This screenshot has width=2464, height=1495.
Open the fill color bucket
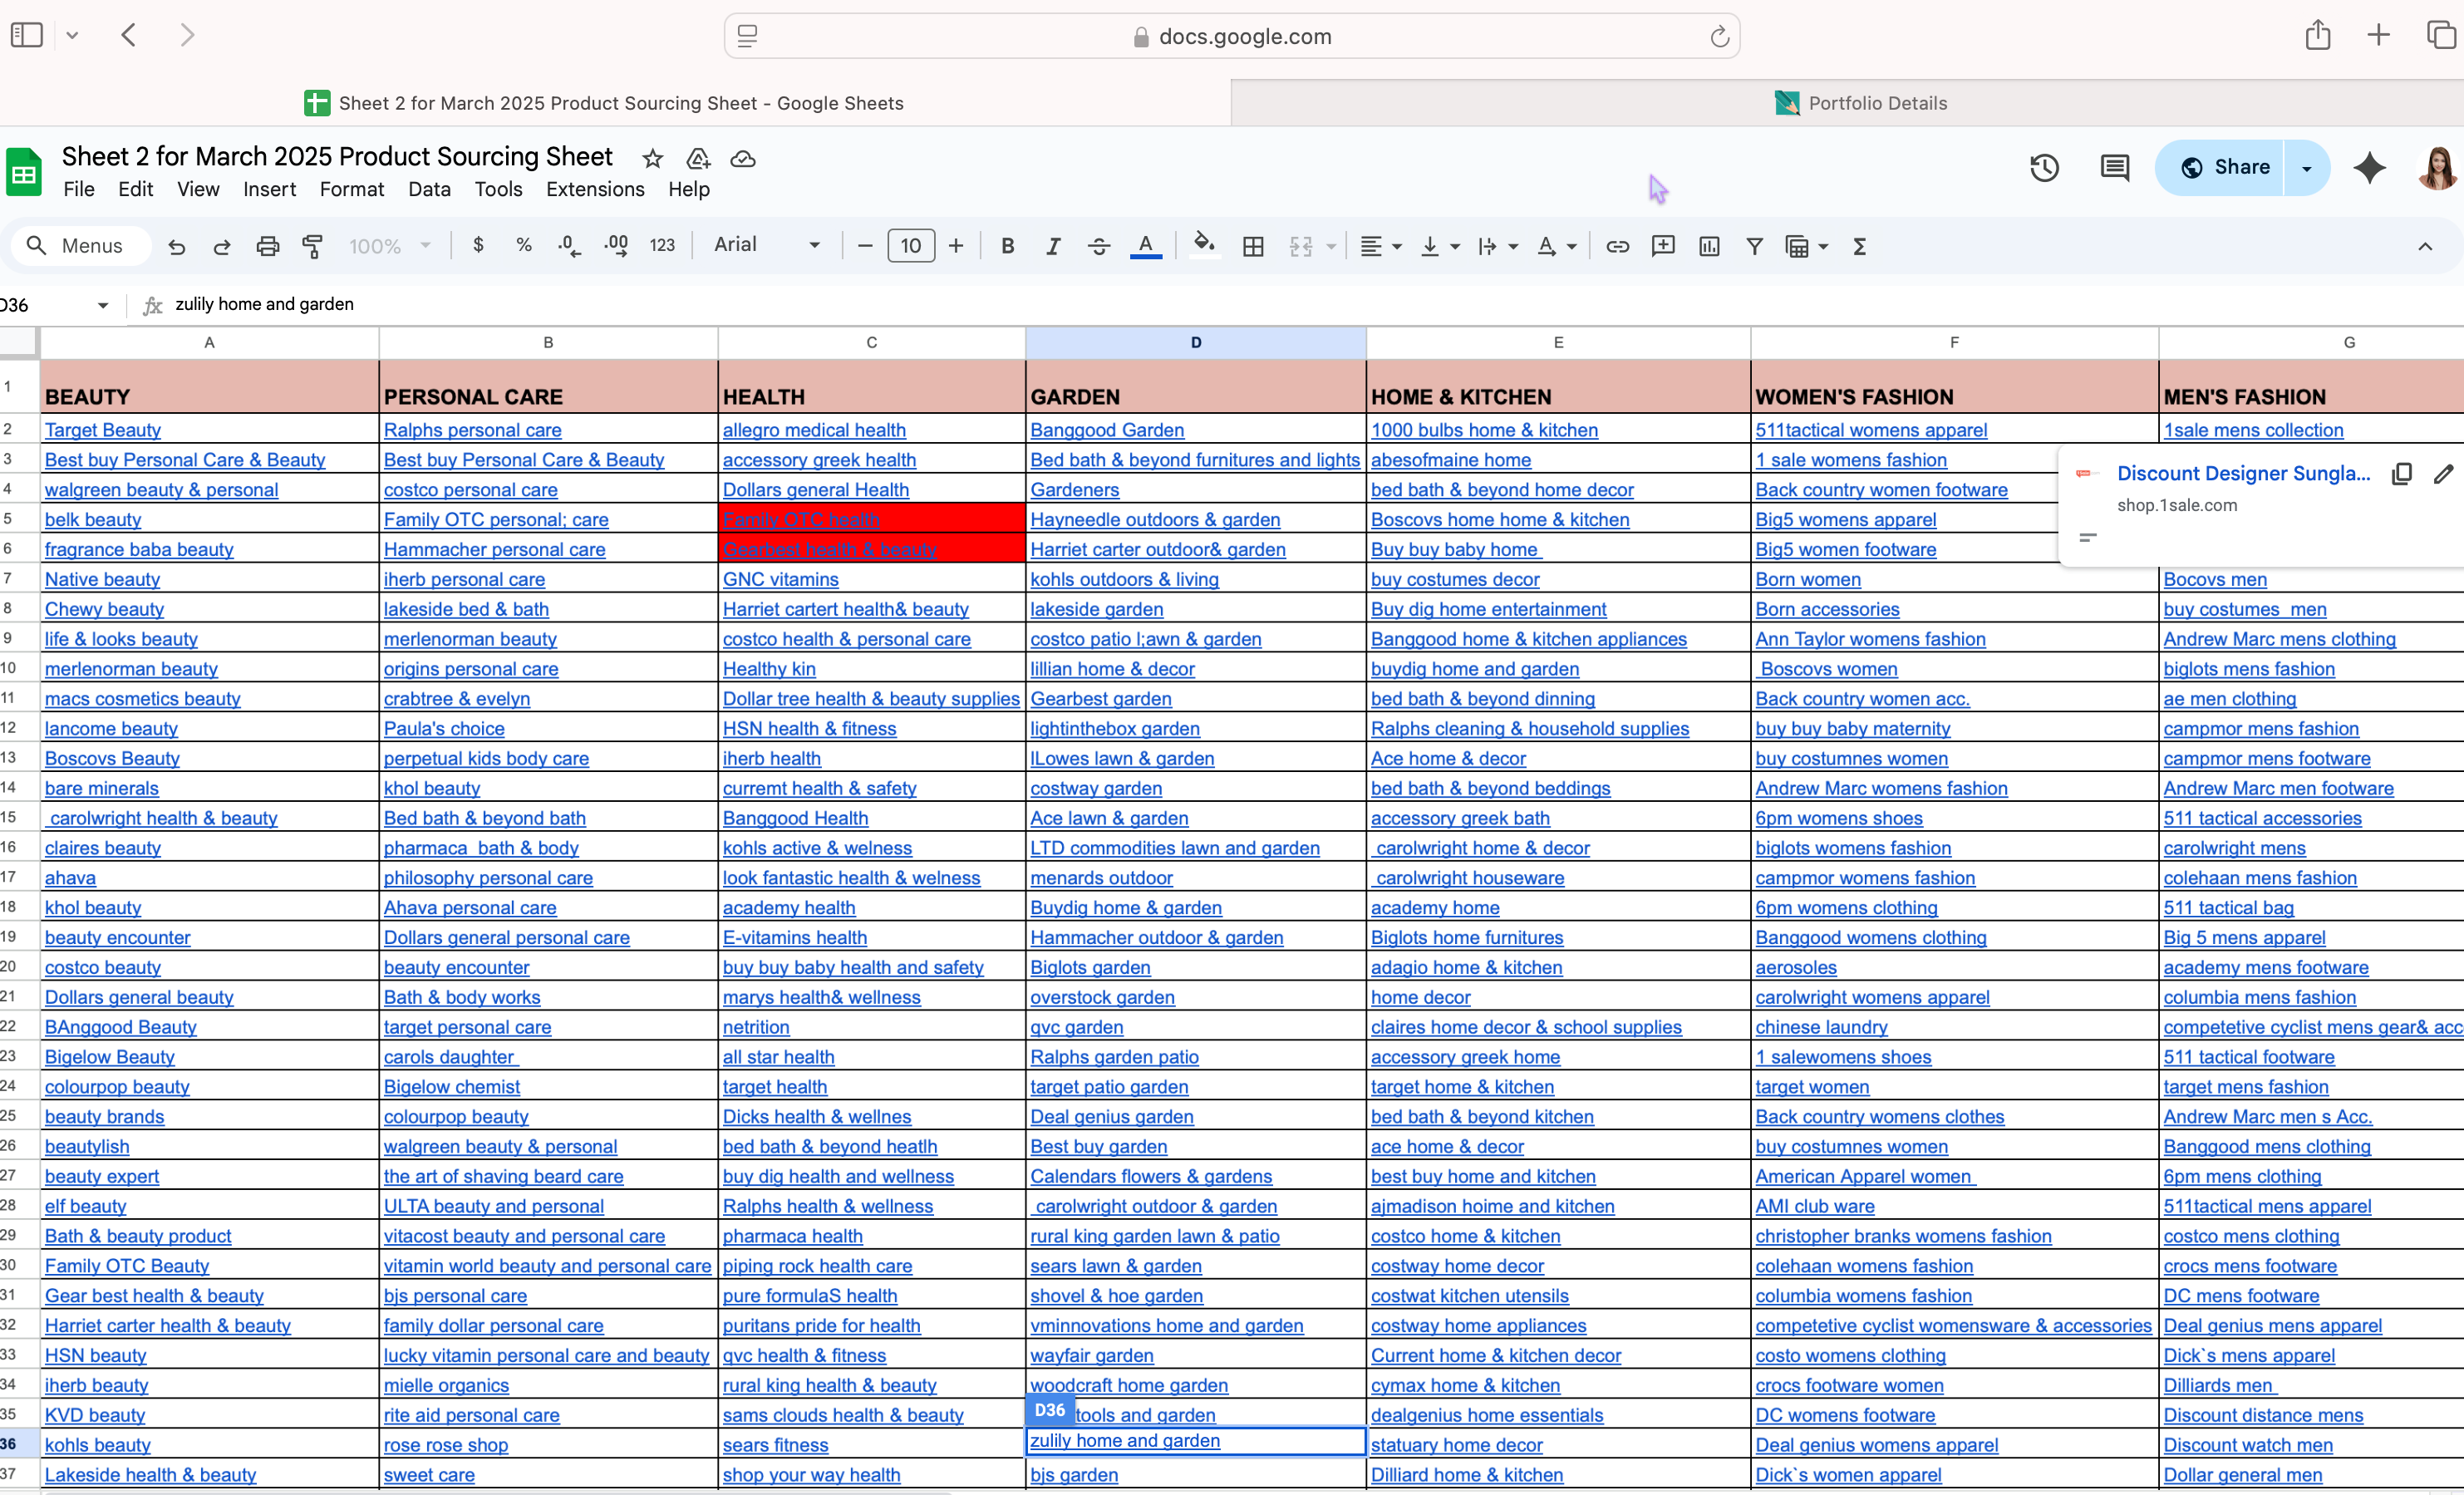[x=1205, y=245]
